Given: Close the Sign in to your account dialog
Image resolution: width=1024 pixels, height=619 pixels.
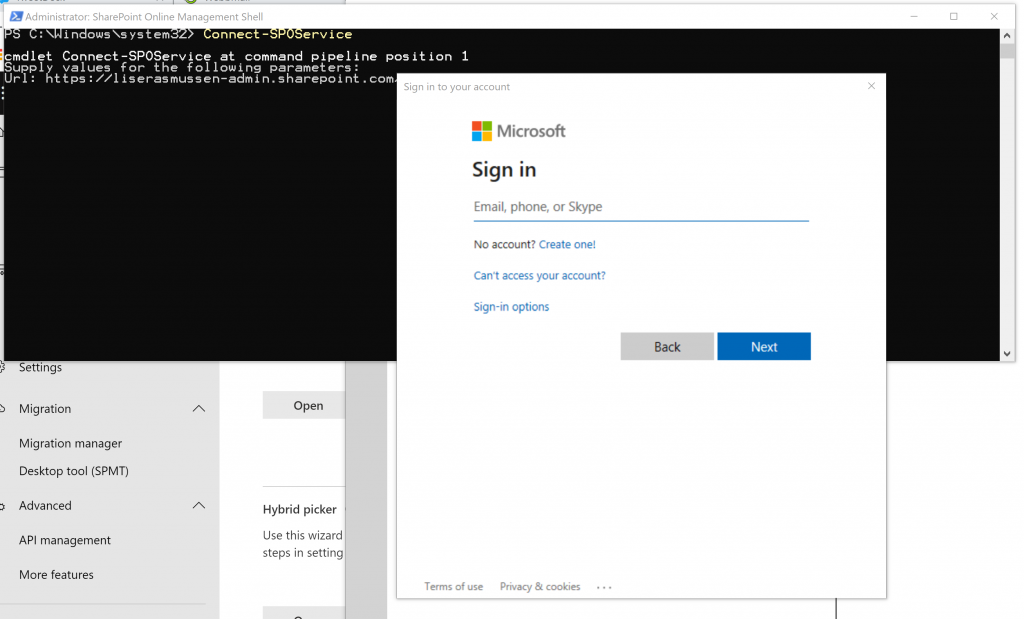Looking at the screenshot, I should tap(871, 86).
